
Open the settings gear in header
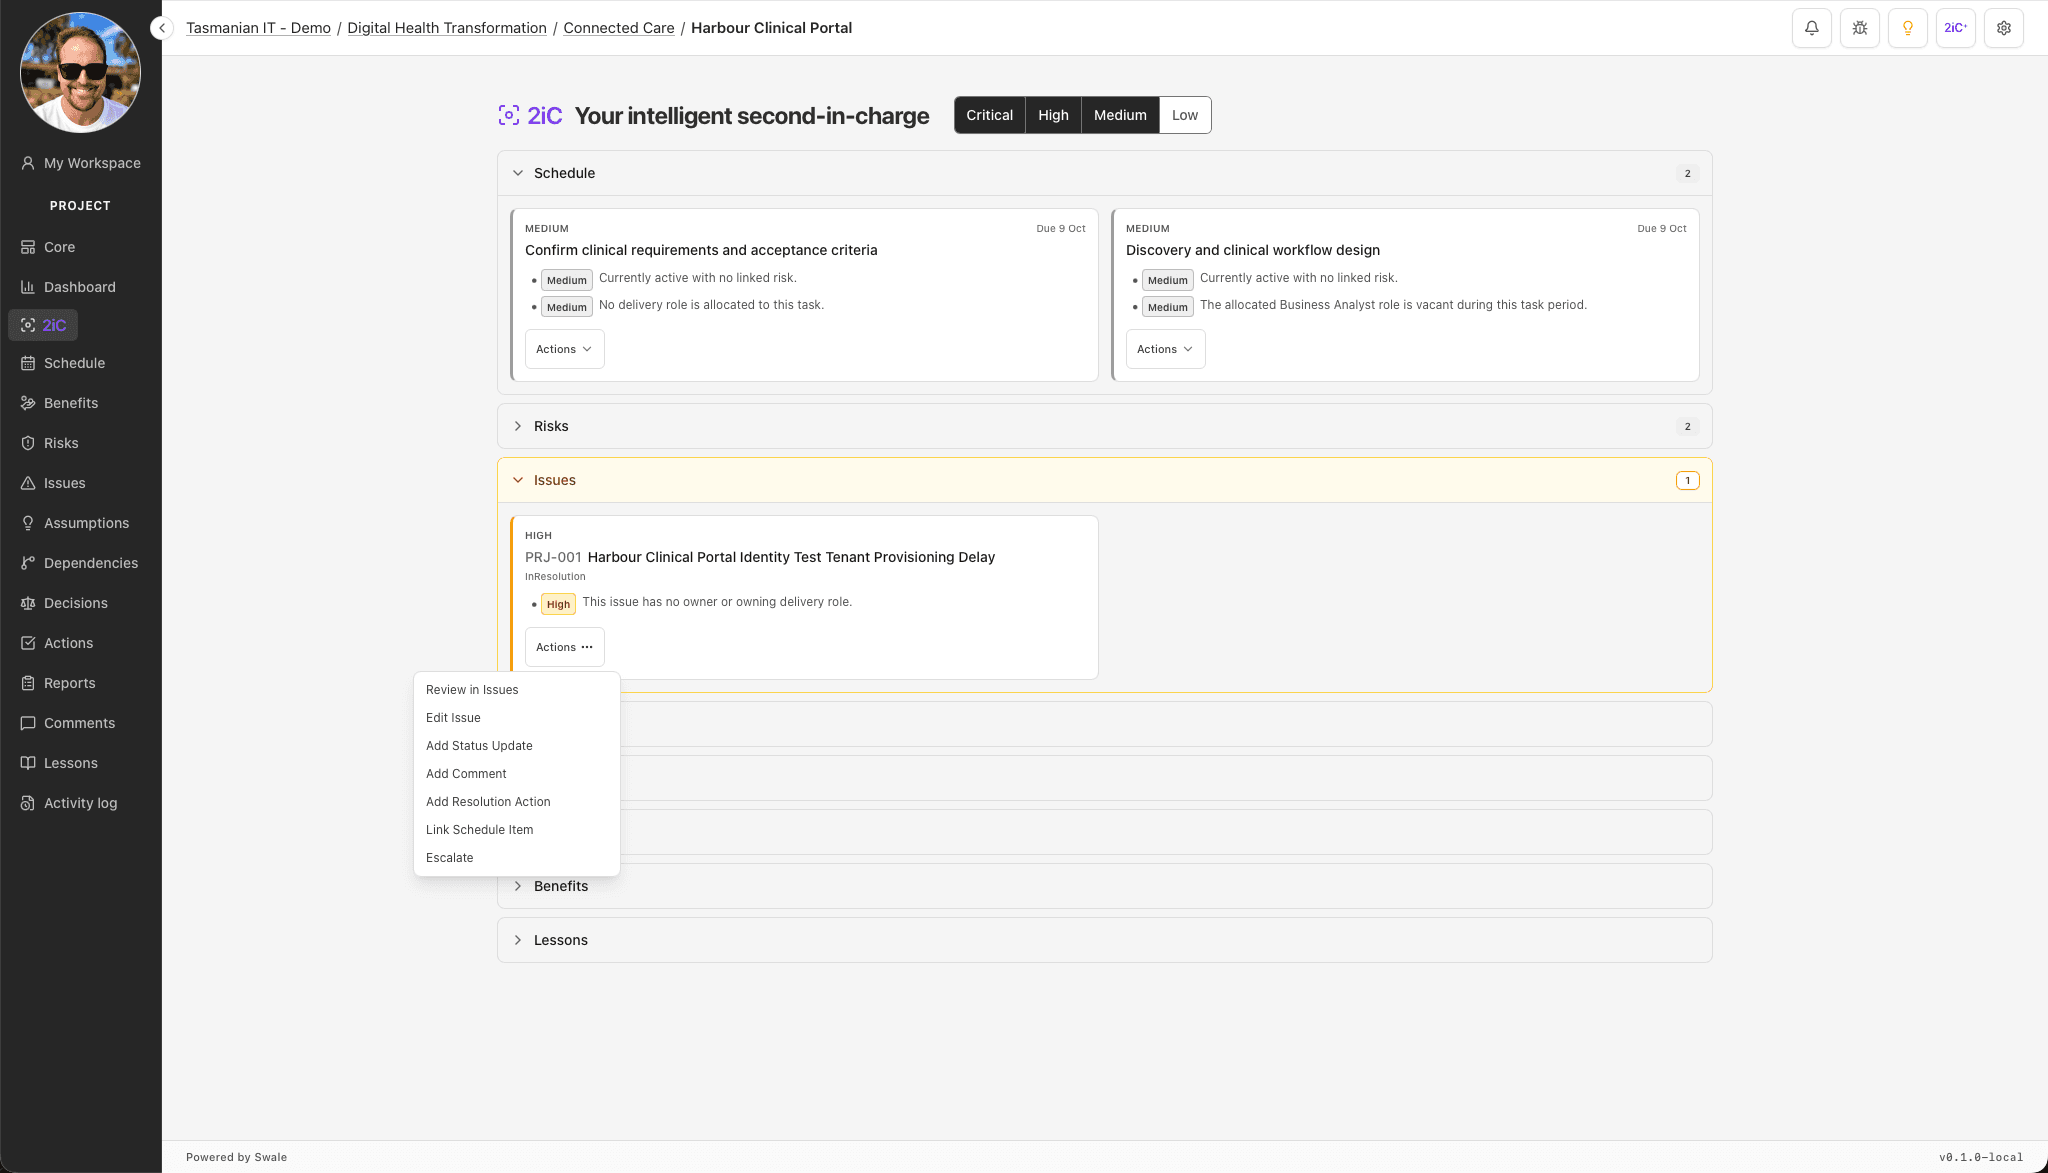coord(2003,28)
